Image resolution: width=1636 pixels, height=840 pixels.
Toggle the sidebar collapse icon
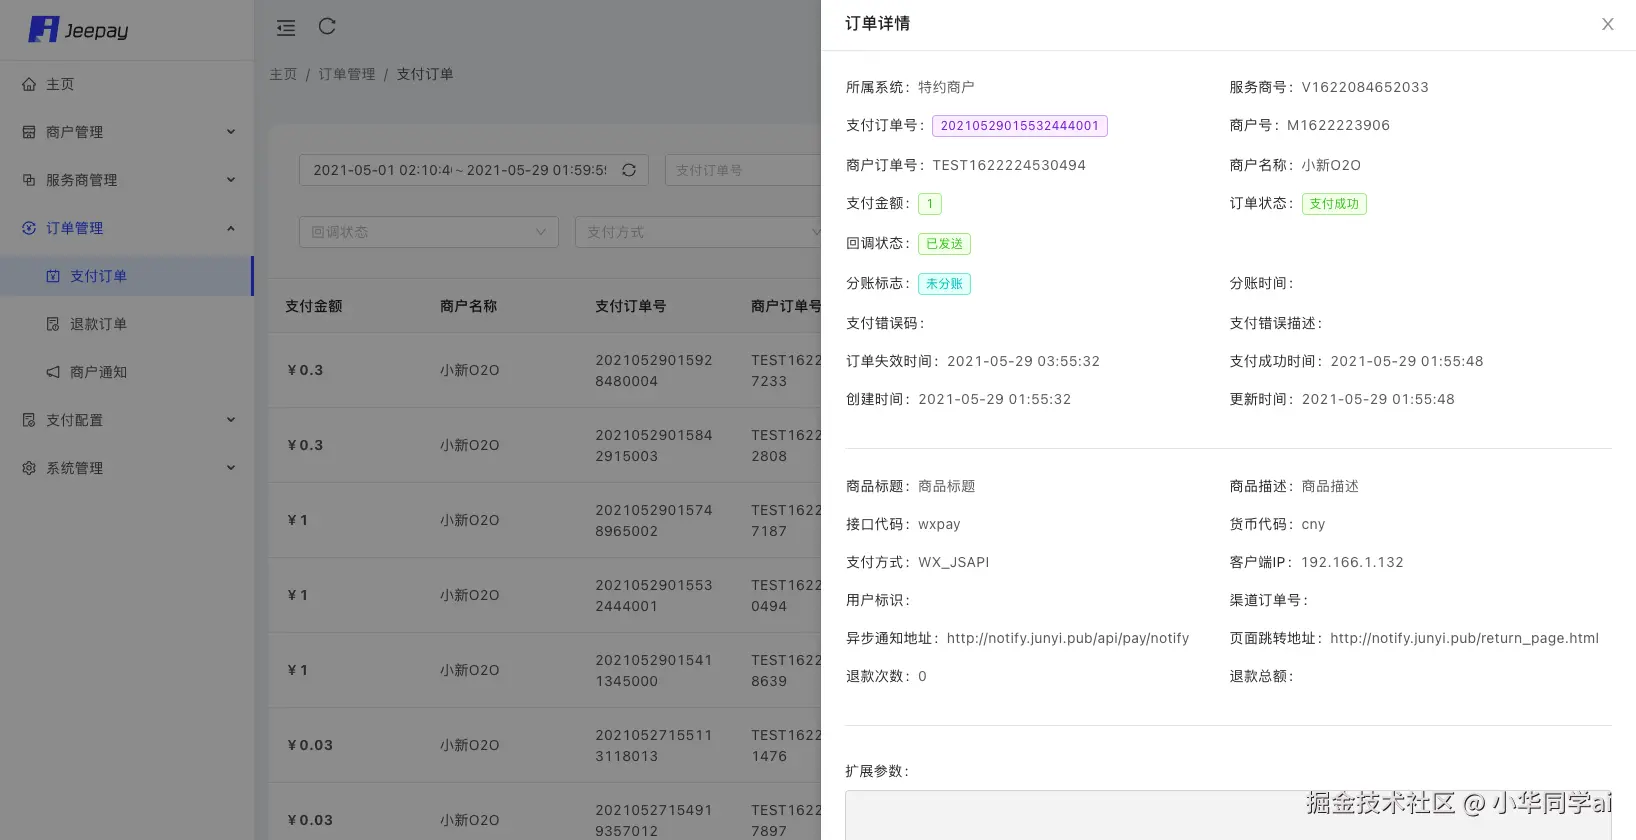pos(286,28)
